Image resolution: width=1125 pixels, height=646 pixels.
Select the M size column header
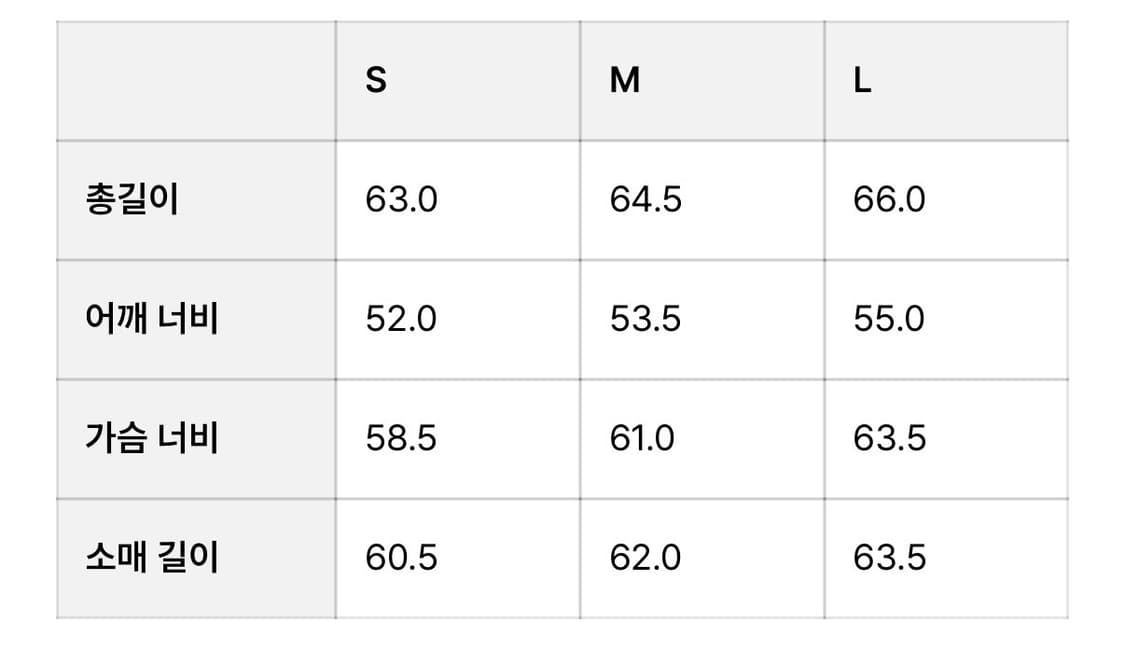point(625,81)
